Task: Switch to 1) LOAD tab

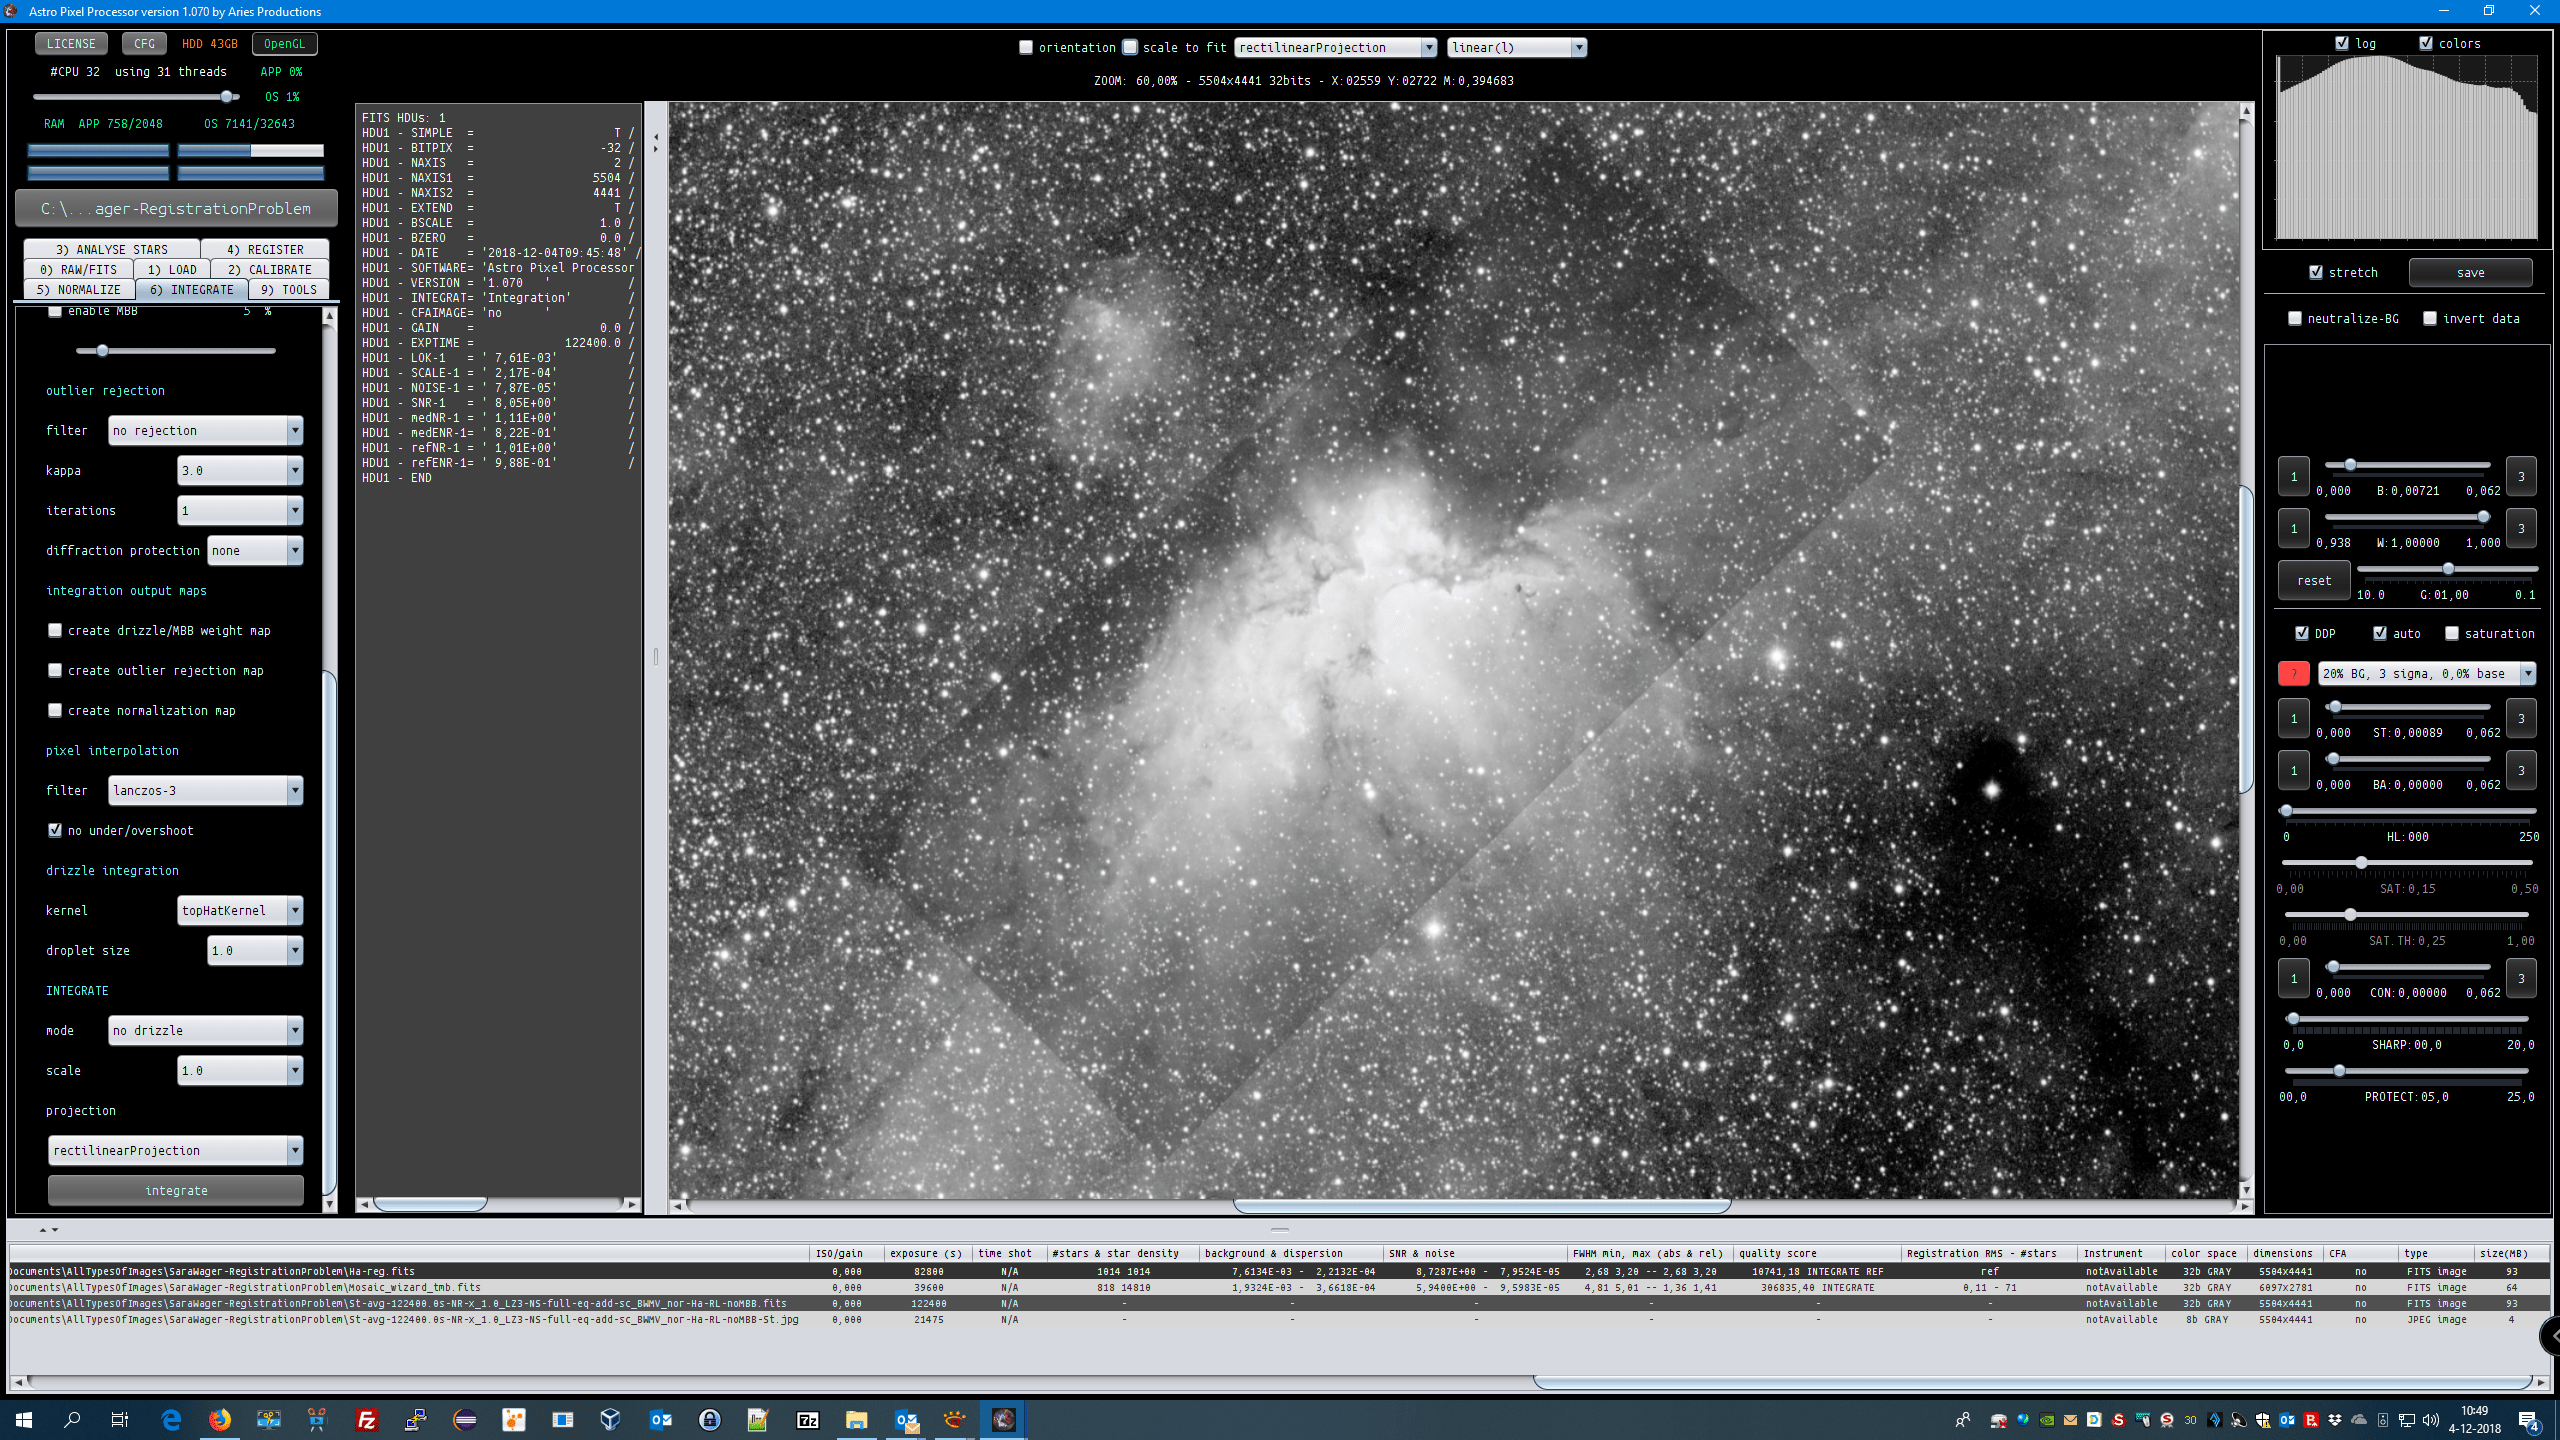Action: point(172,269)
